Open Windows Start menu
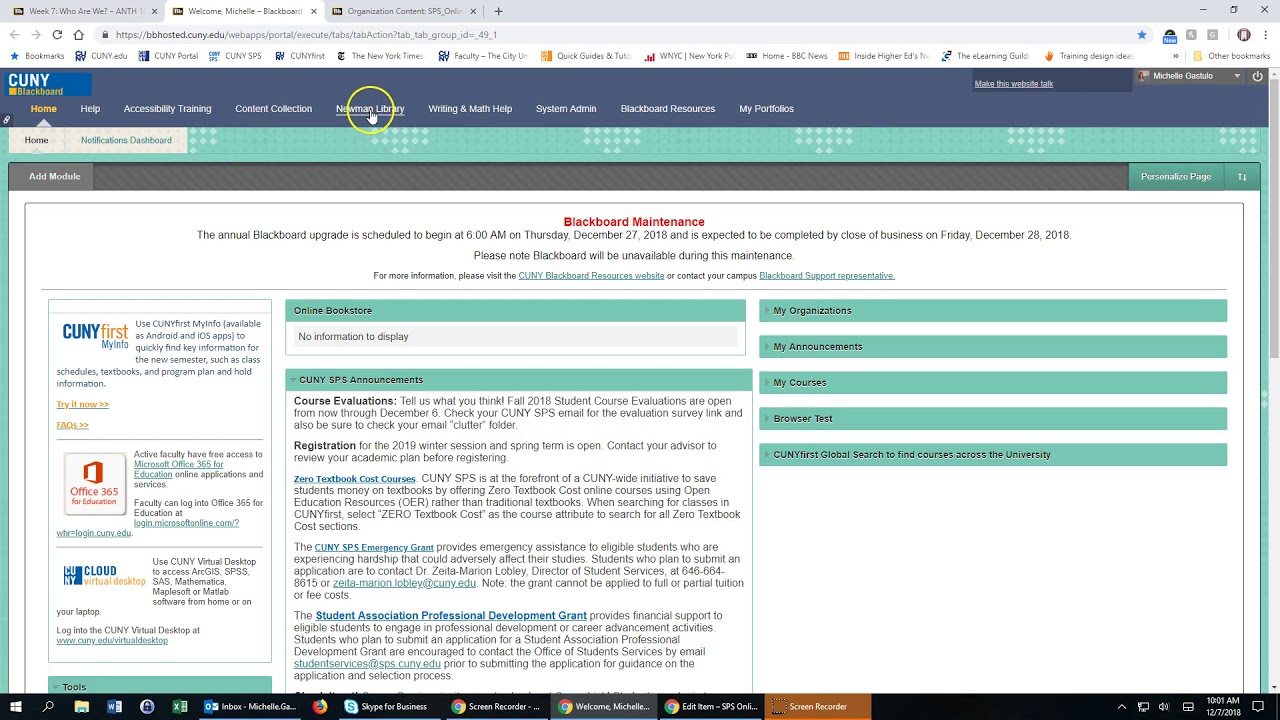The width and height of the screenshot is (1280, 720). 16,707
